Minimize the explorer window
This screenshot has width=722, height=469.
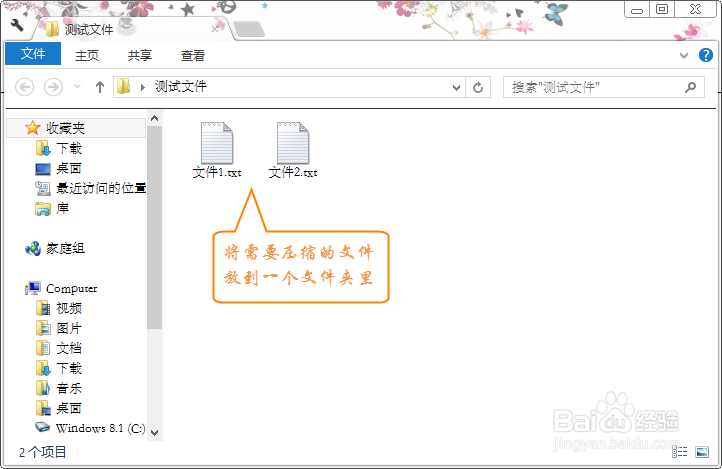[637, 10]
